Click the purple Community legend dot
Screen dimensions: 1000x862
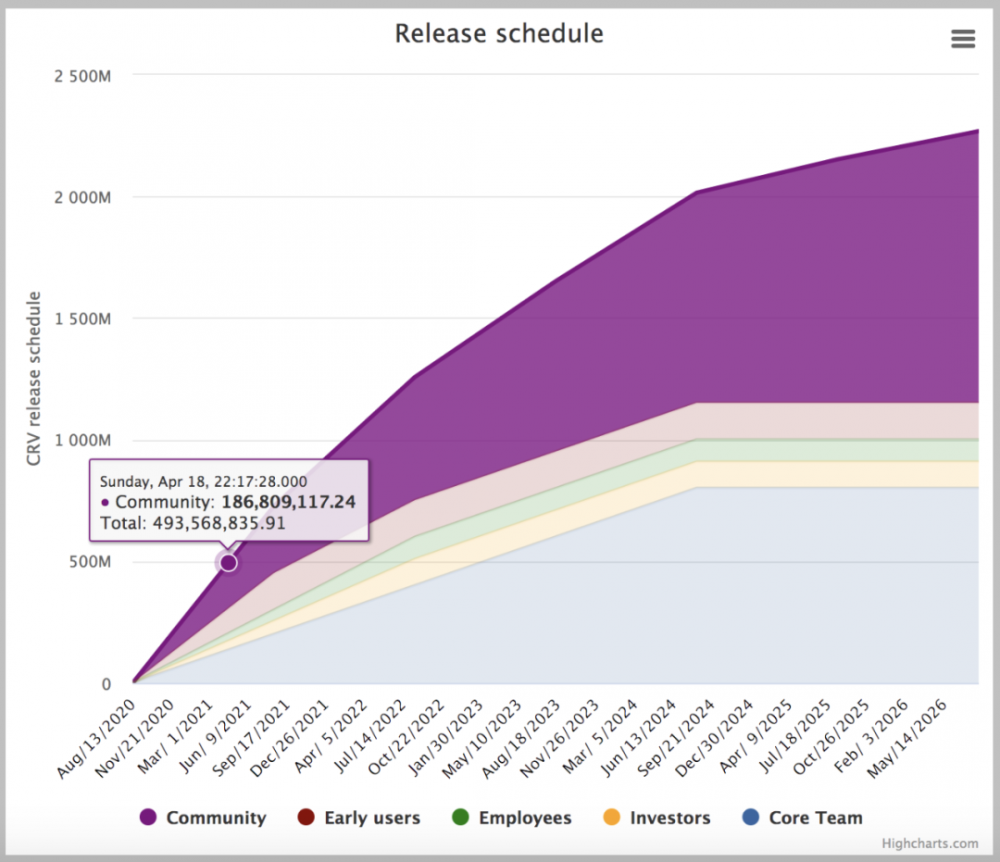[x=148, y=817]
